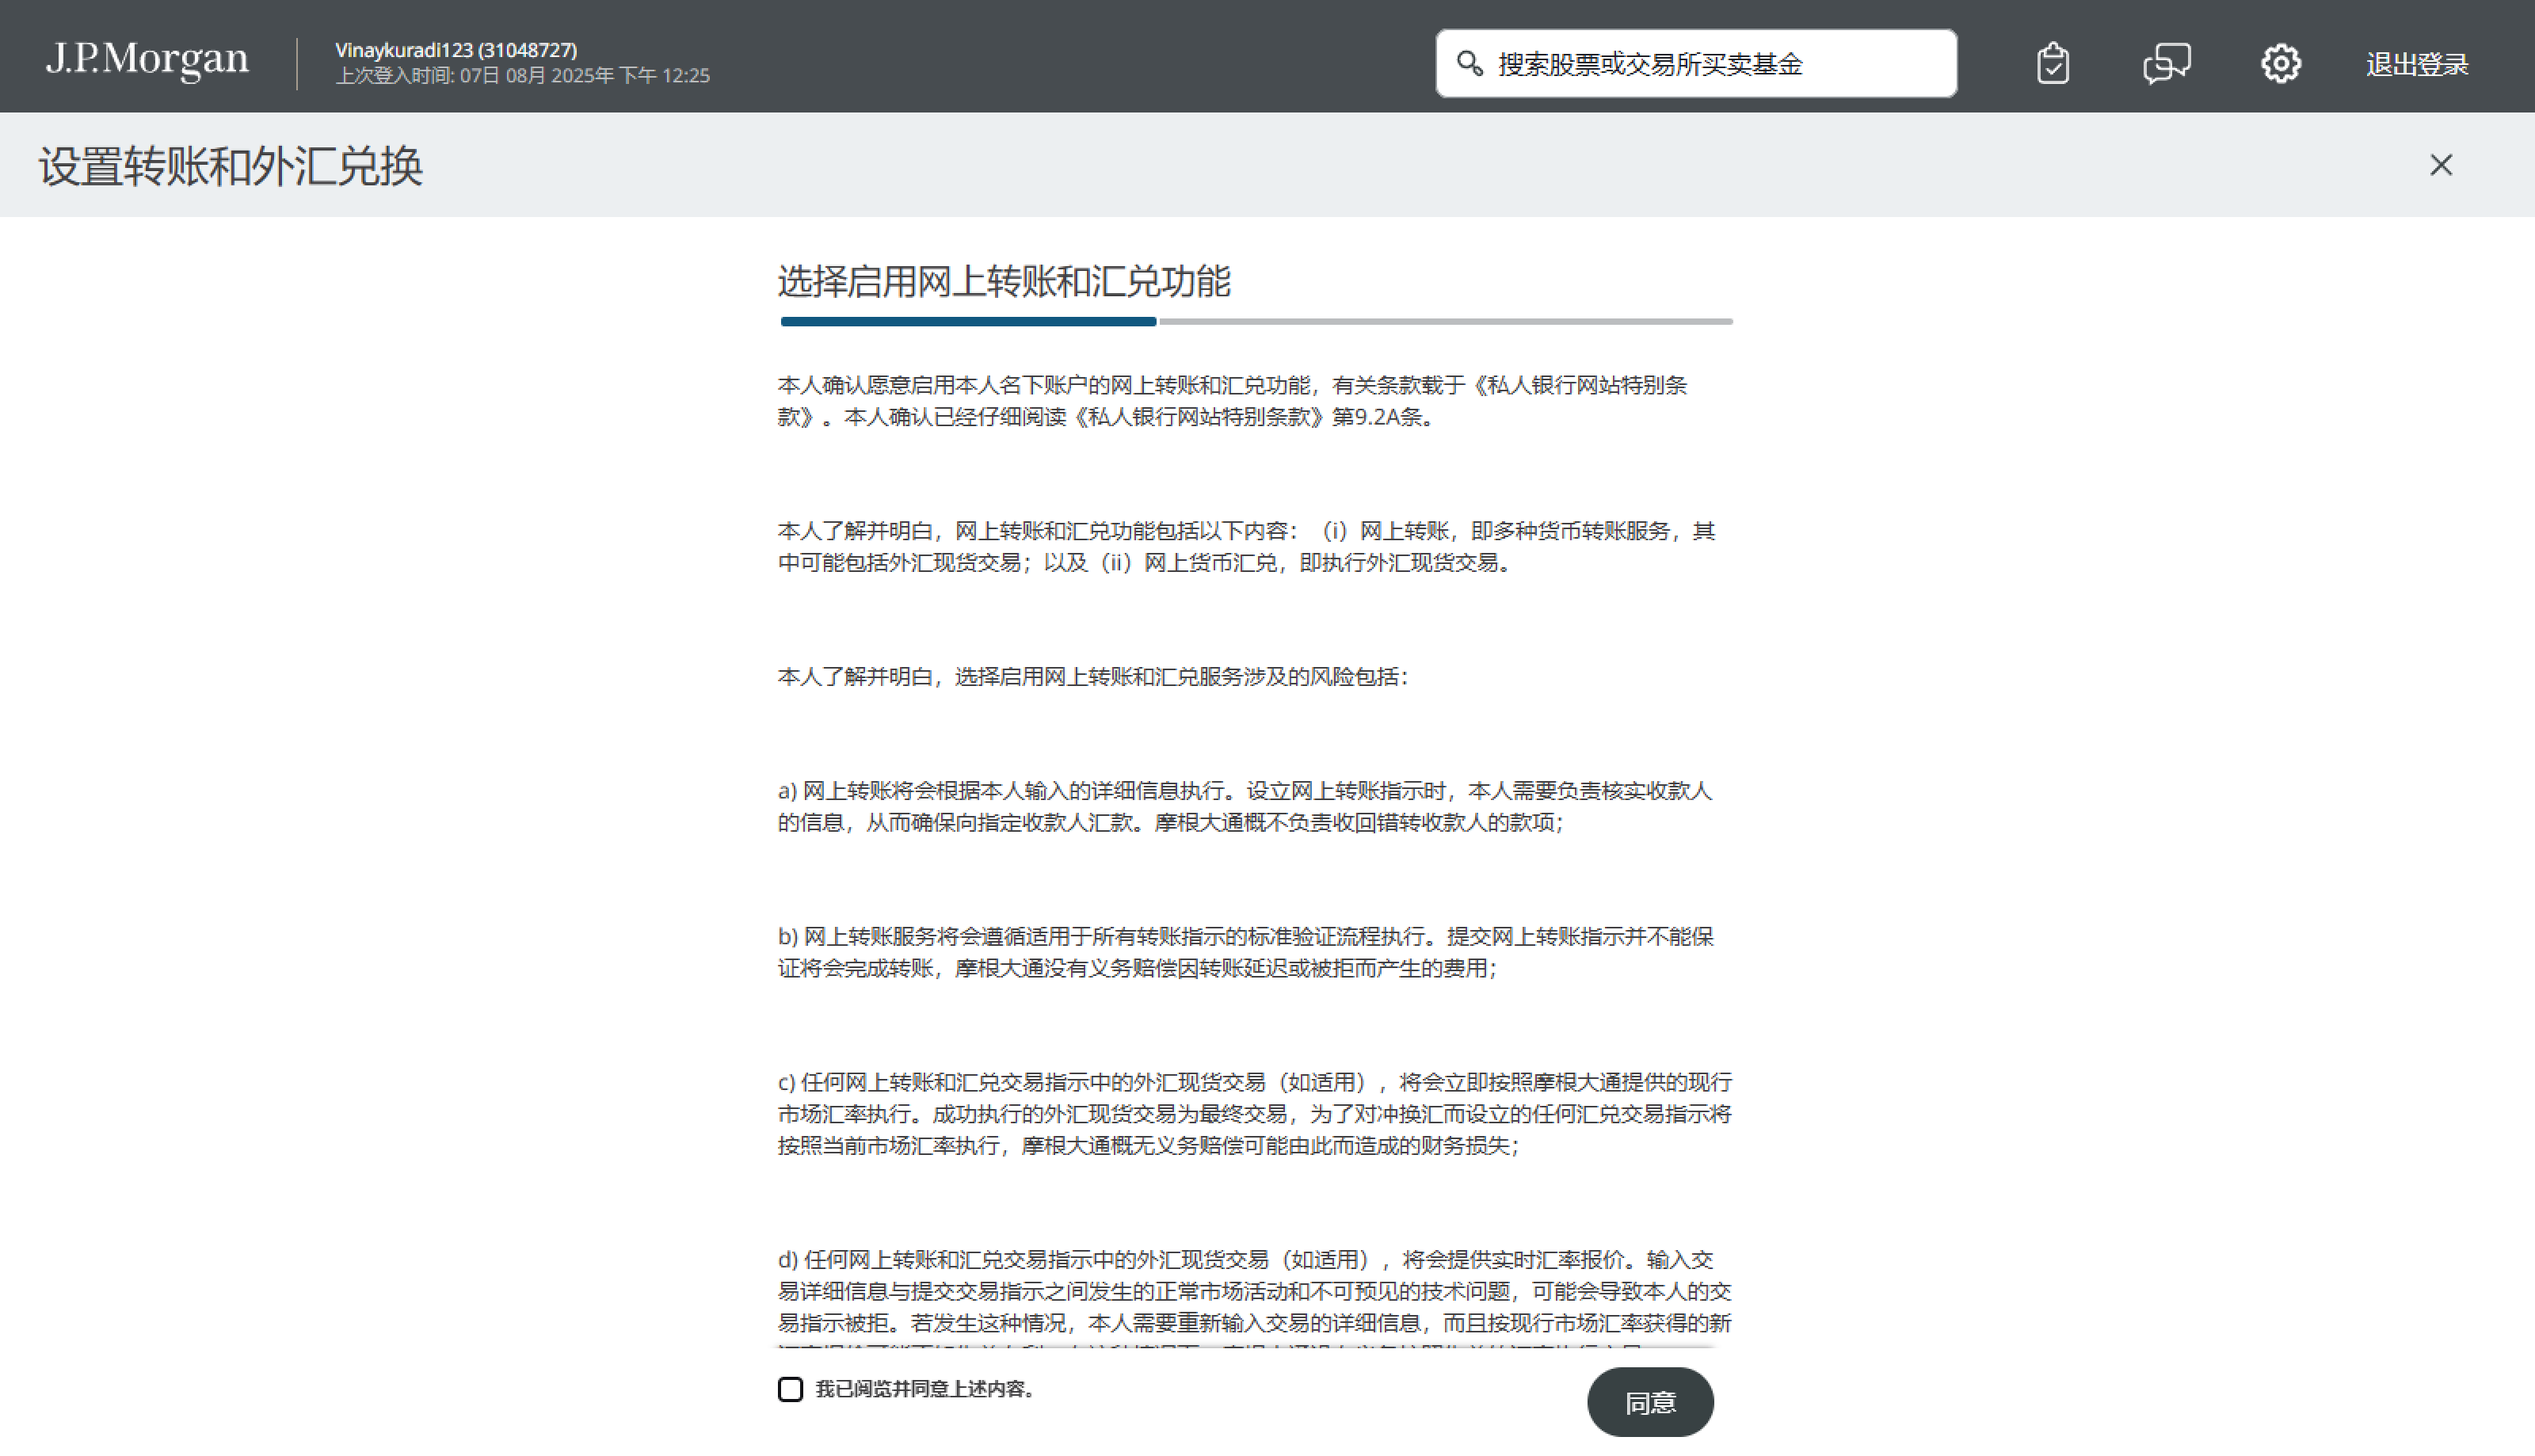Viewport: 2535px width, 1456px height.
Task: Click the step progress bar
Action: point(1256,321)
